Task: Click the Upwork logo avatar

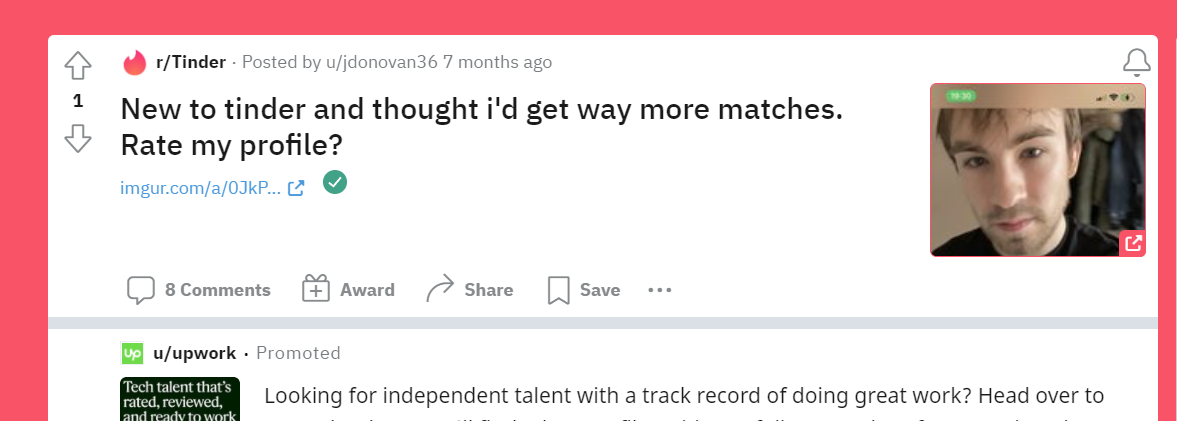Action: point(132,353)
